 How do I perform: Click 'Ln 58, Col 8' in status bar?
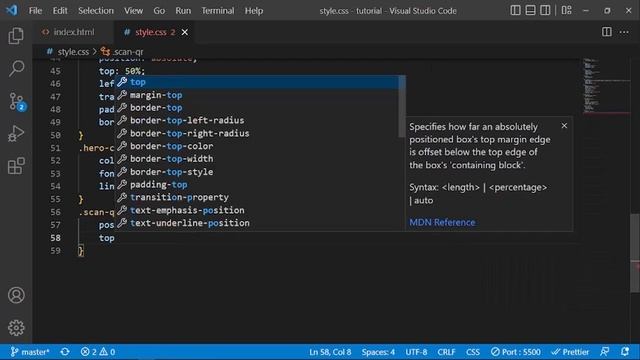coord(330,352)
